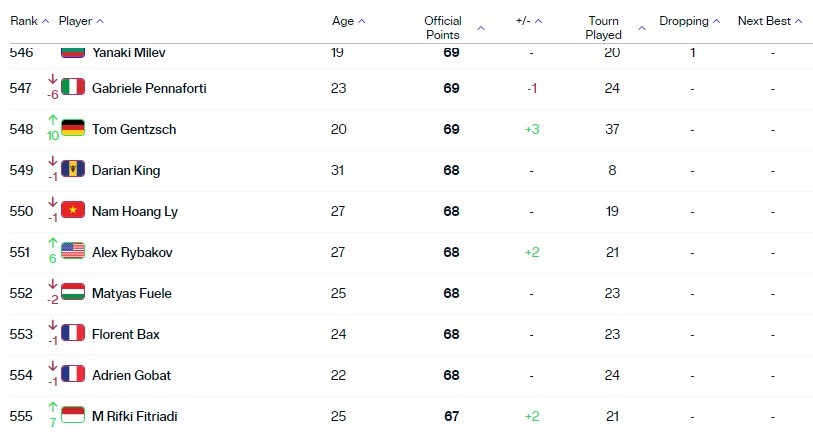
Task: Sort by Age column arrow
Action: 361,21
